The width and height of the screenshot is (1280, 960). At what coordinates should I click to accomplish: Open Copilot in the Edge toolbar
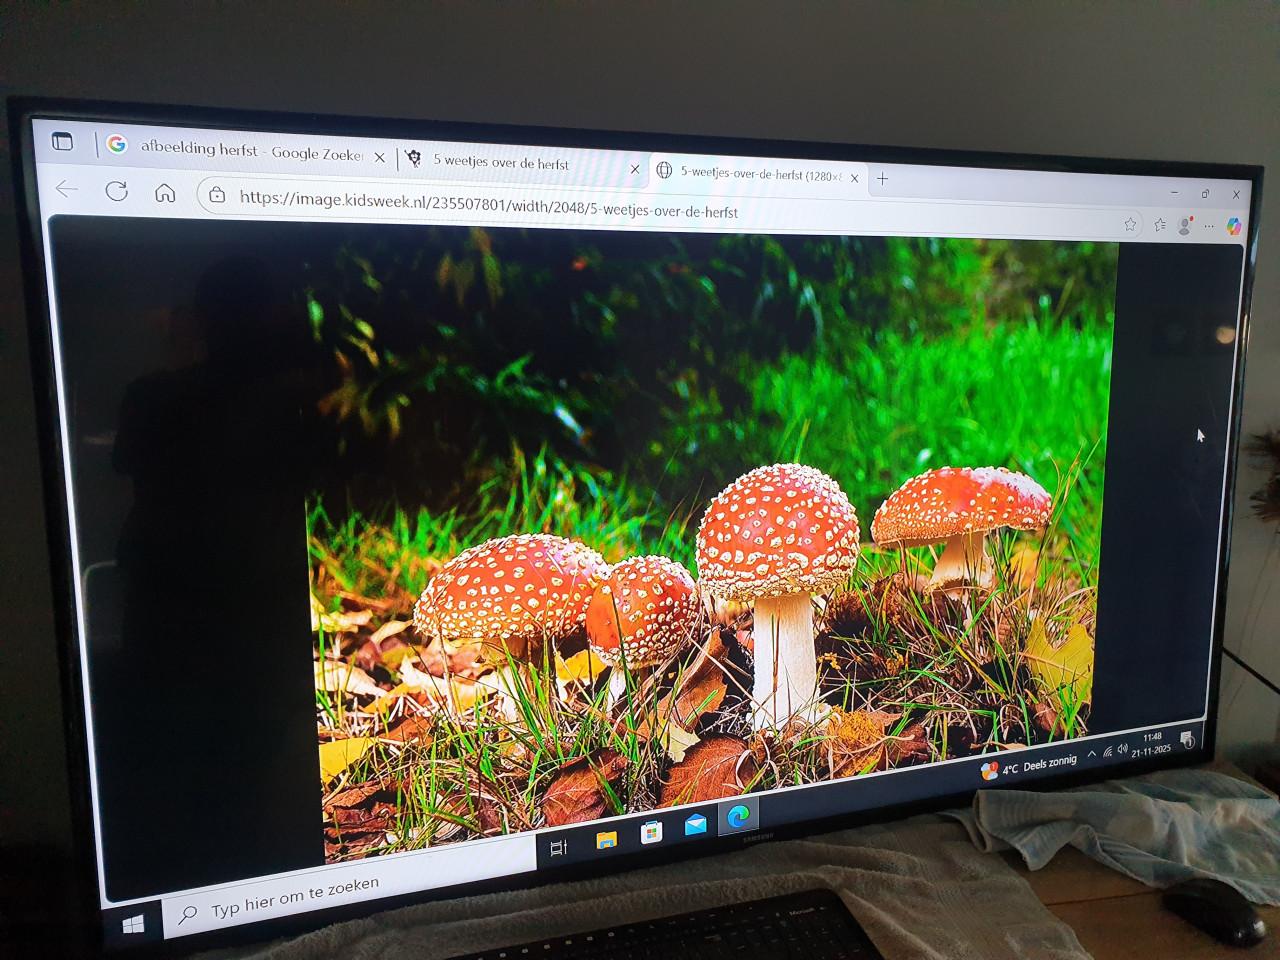coord(1236,226)
